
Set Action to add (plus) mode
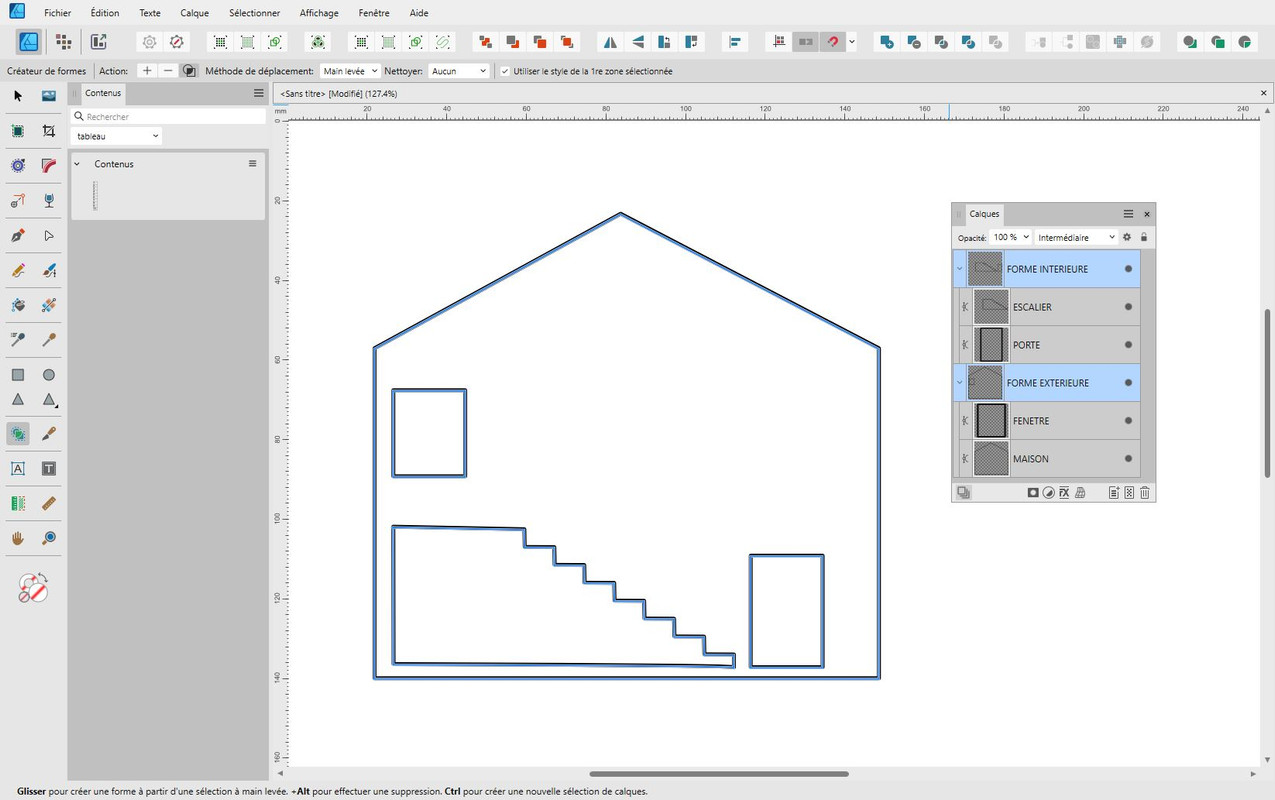point(147,71)
